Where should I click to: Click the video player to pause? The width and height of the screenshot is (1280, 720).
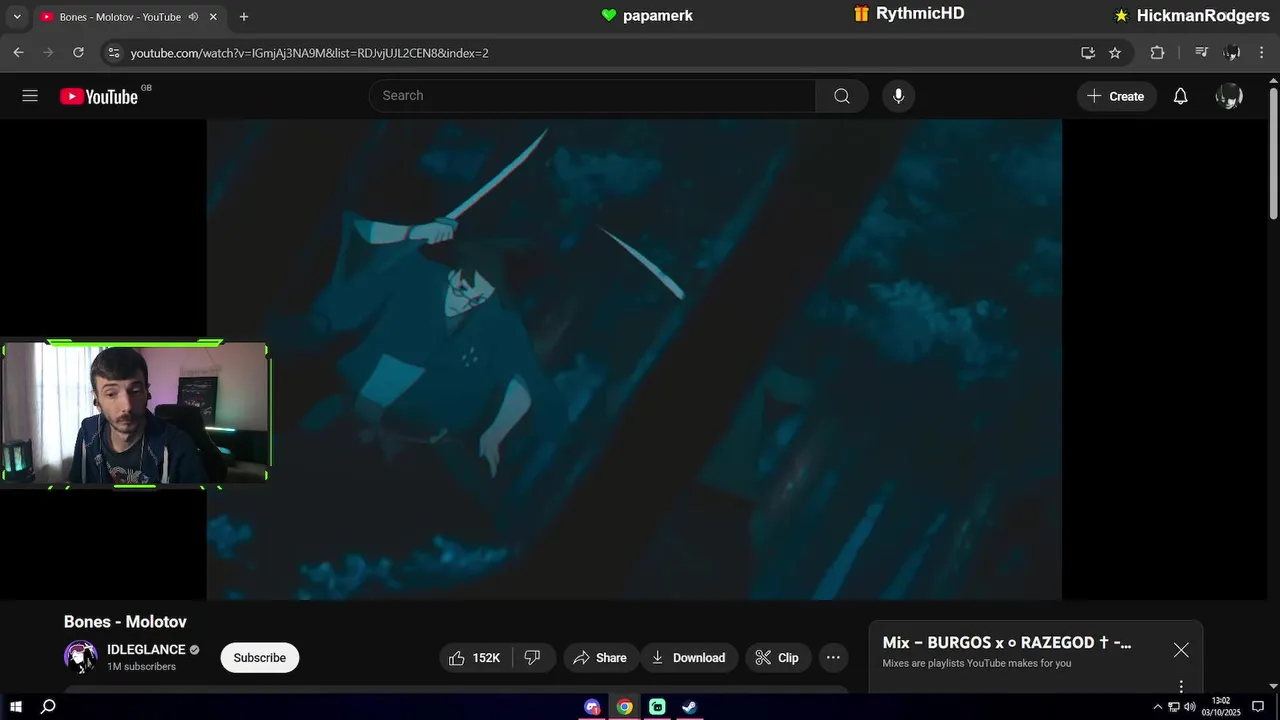coord(634,360)
